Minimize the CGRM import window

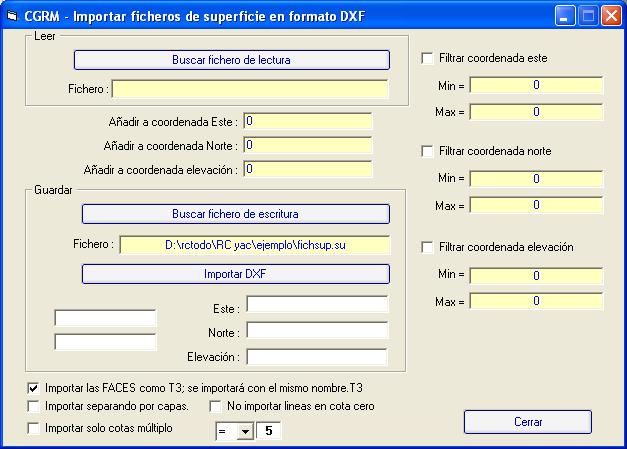tap(565, 16)
